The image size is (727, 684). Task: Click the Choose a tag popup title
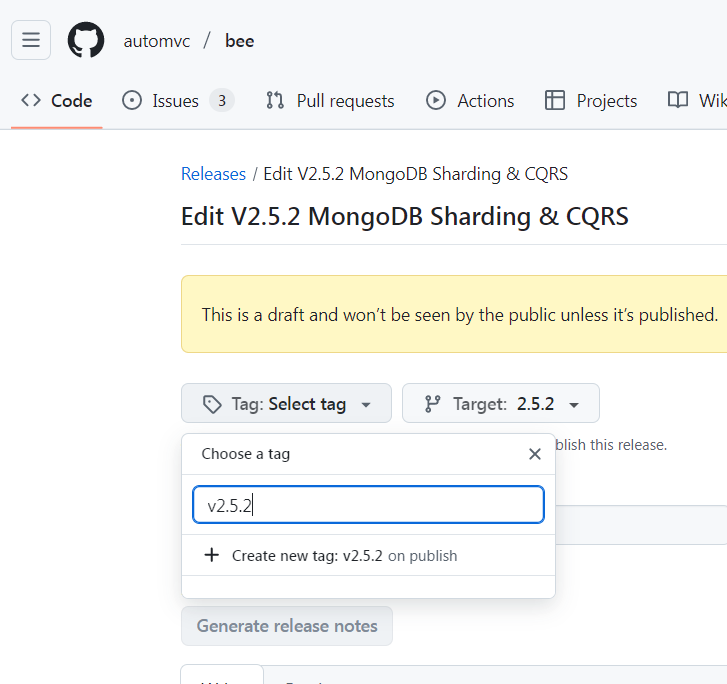click(246, 454)
